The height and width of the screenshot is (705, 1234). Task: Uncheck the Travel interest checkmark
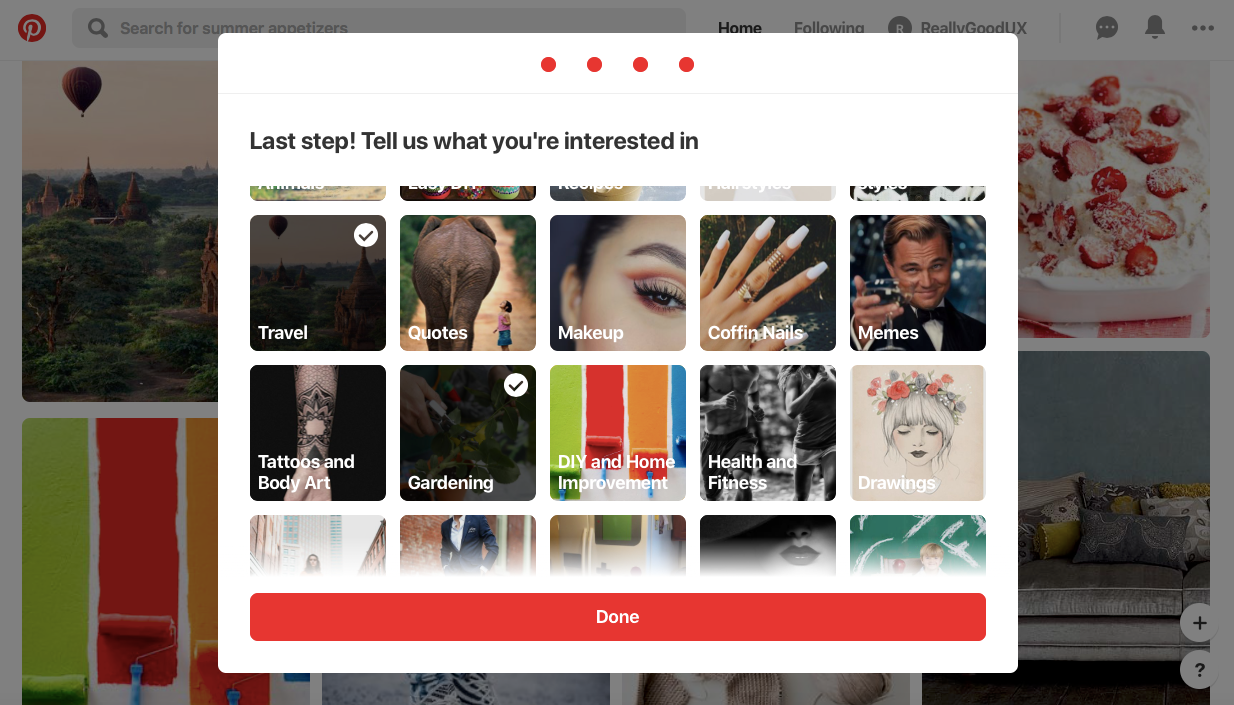coord(366,235)
